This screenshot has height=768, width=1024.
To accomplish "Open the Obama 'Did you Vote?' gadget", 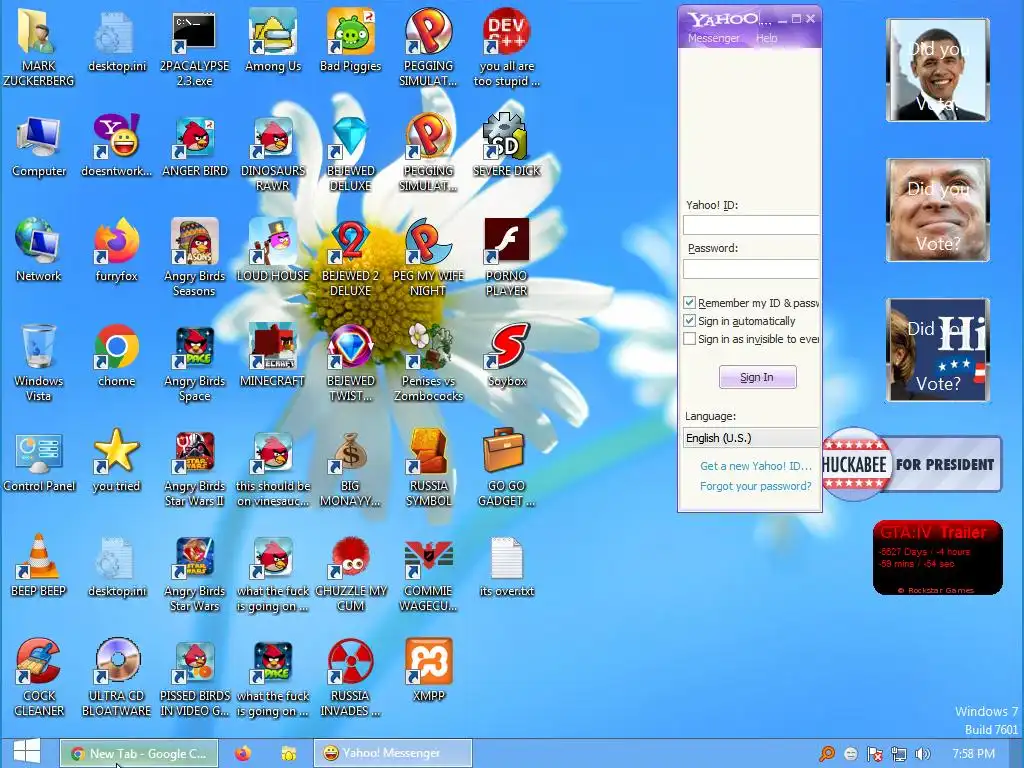I will (x=937, y=70).
